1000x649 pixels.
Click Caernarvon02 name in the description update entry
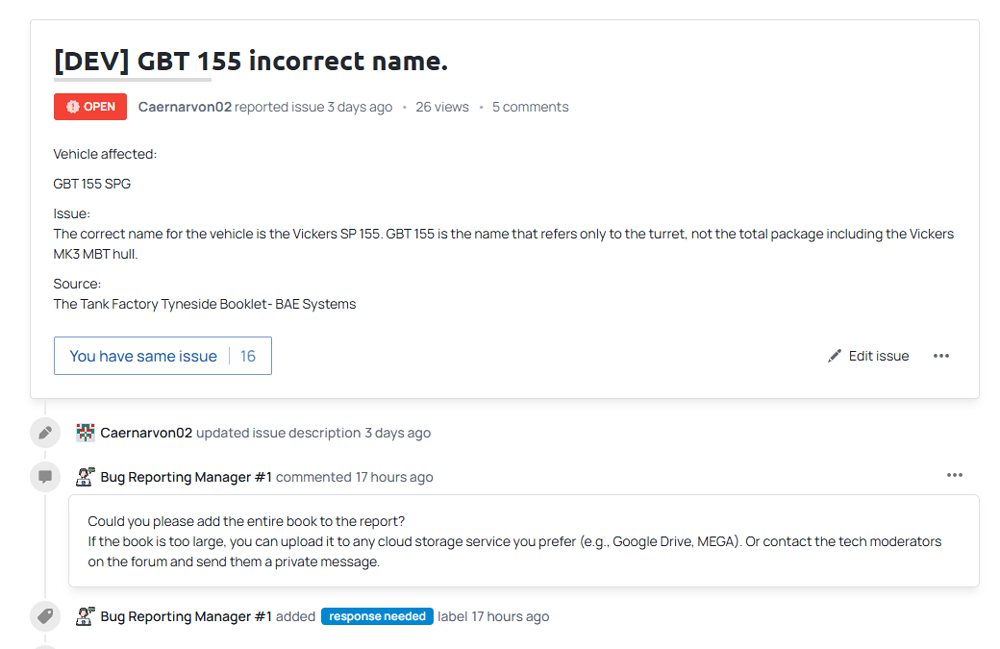click(x=146, y=433)
